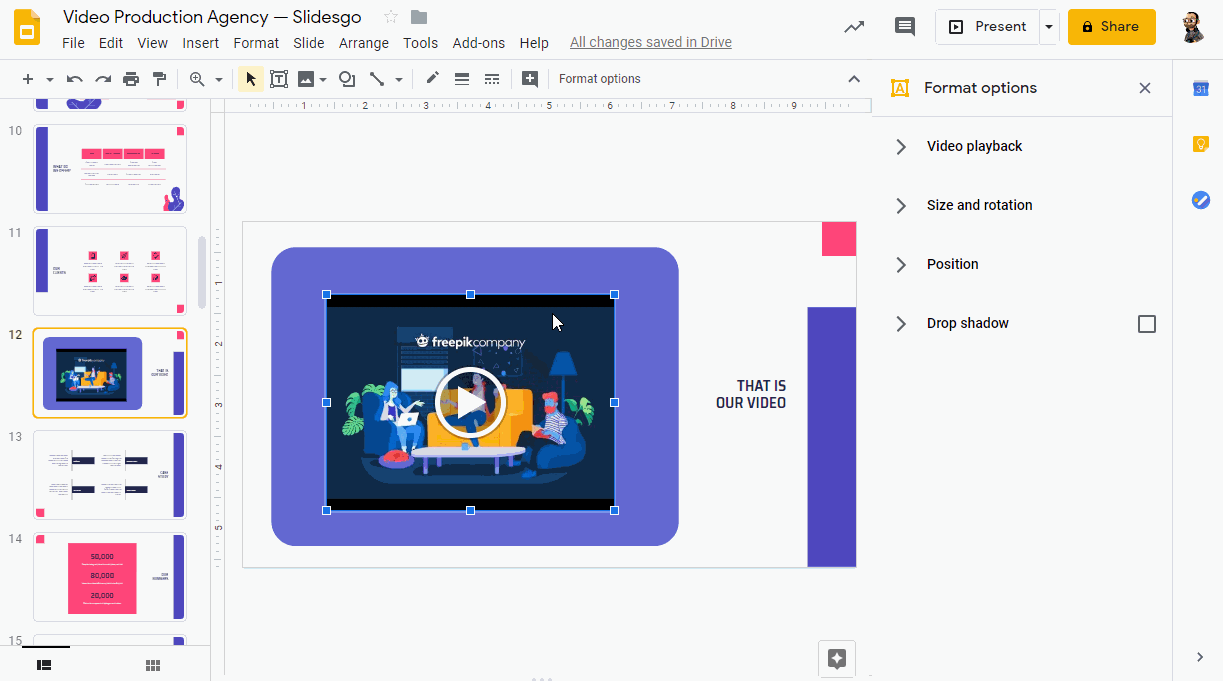Add a new slide with the plus icon
1223x681 pixels.
[28, 79]
